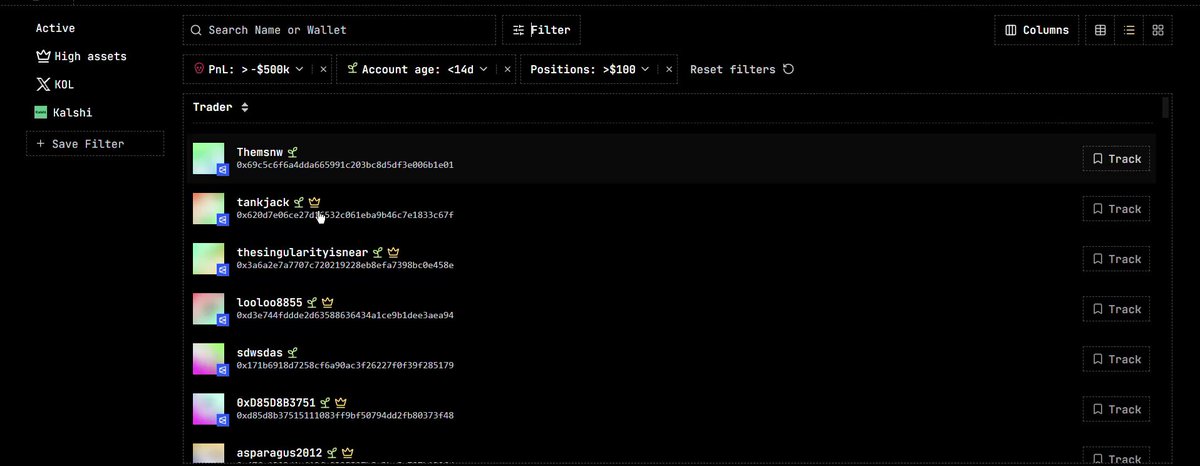Click wallet address starting 0x69c5c6f6

345,165
